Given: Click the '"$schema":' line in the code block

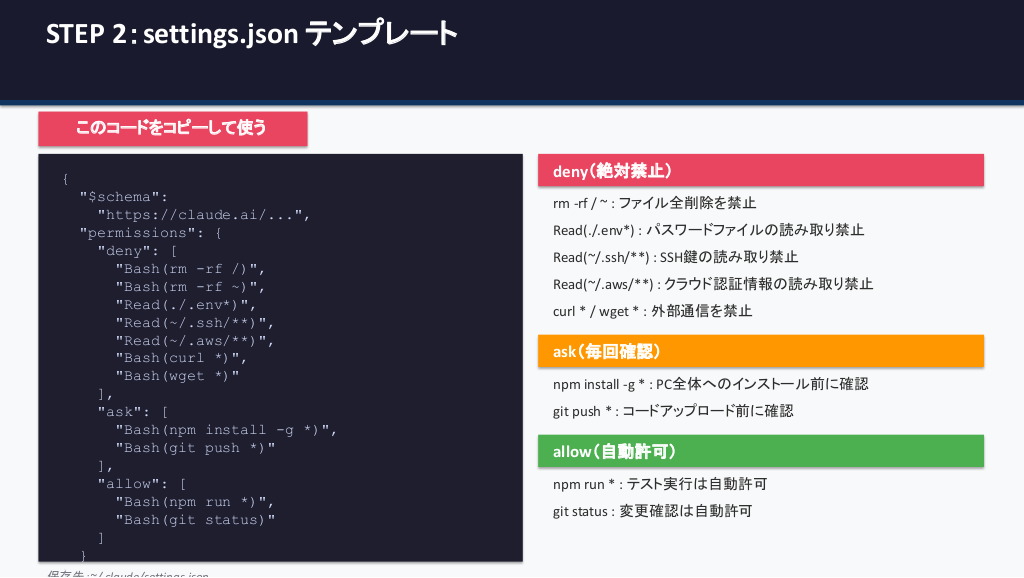Looking at the screenshot, I should tap(124, 196).
